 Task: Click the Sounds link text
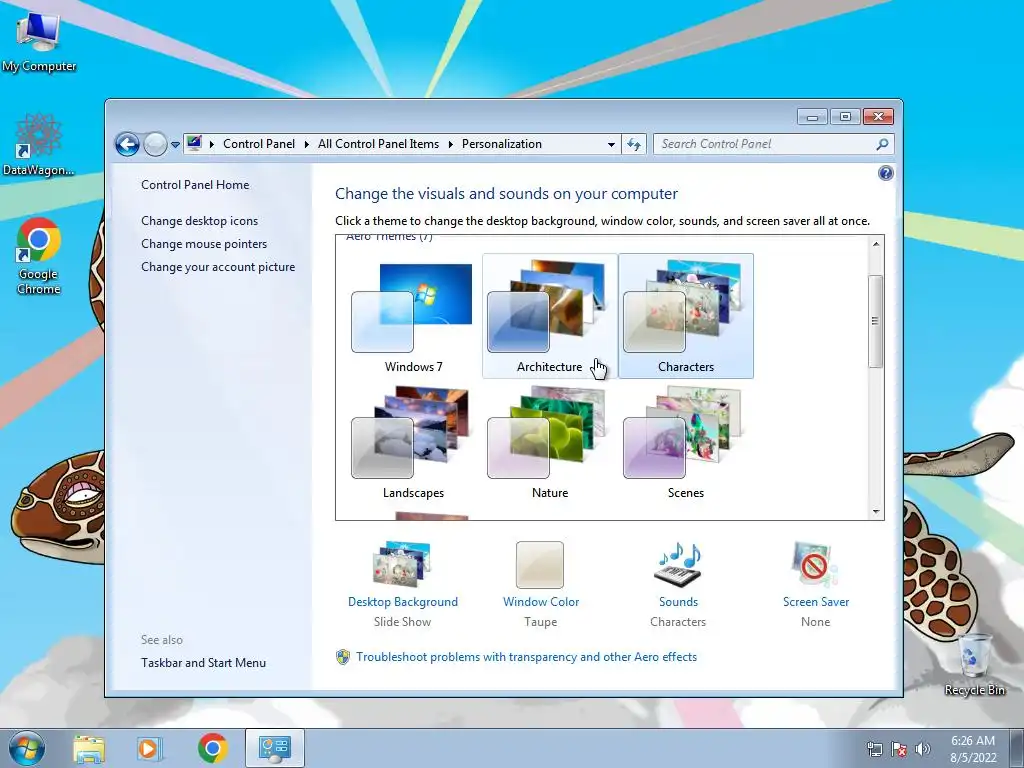click(x=678, y=602)
